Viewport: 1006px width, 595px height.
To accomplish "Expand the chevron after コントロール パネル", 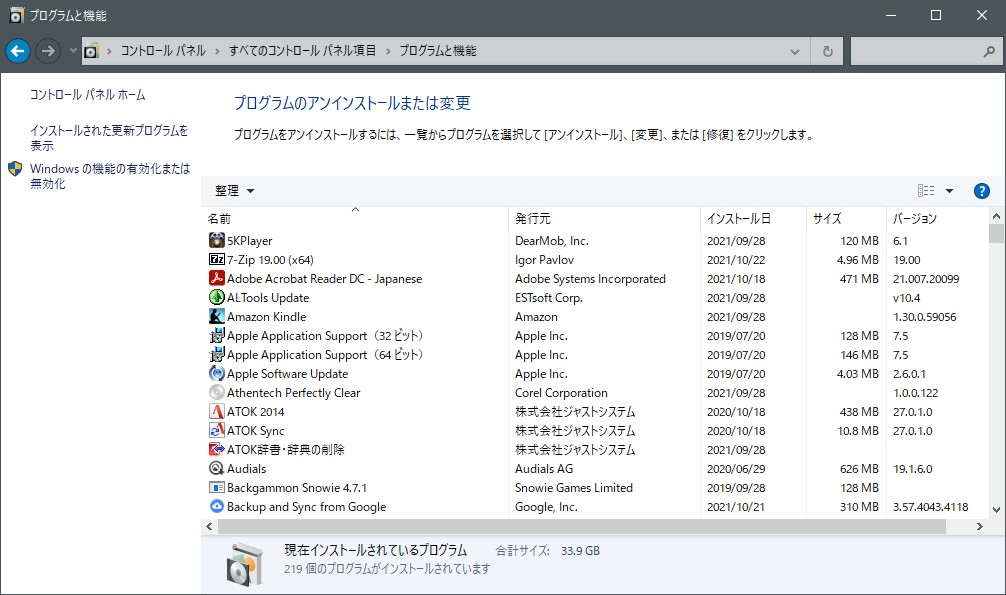I will pyautogui.click(x=217, y=51).
